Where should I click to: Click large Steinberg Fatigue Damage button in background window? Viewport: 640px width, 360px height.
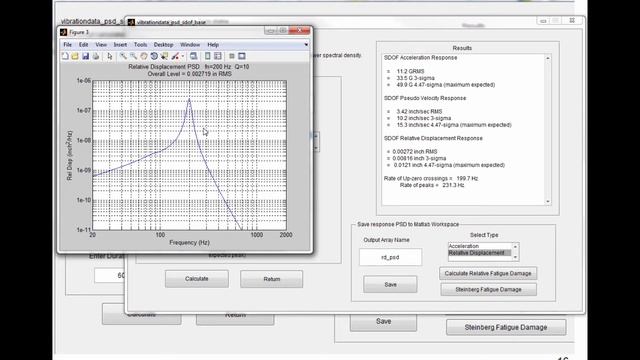506,327
